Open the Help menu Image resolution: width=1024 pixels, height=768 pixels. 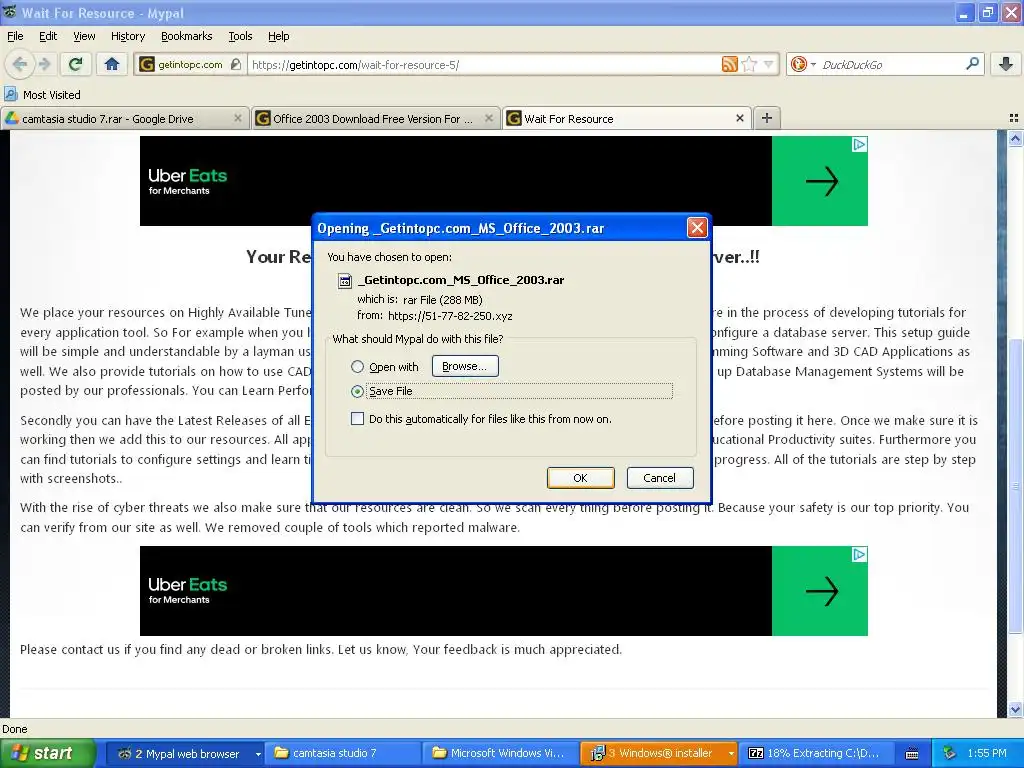[278, 36]
